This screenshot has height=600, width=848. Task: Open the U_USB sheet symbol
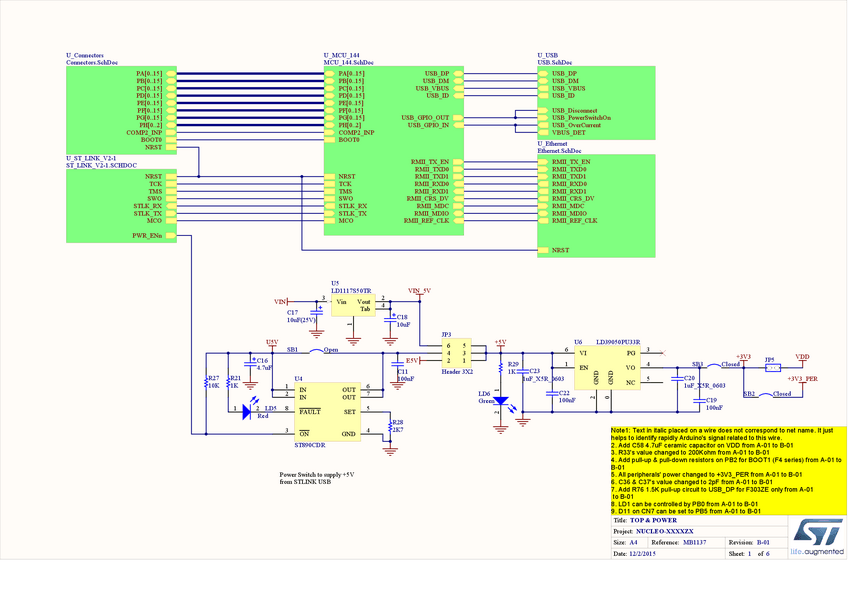(x=596, y=101)
